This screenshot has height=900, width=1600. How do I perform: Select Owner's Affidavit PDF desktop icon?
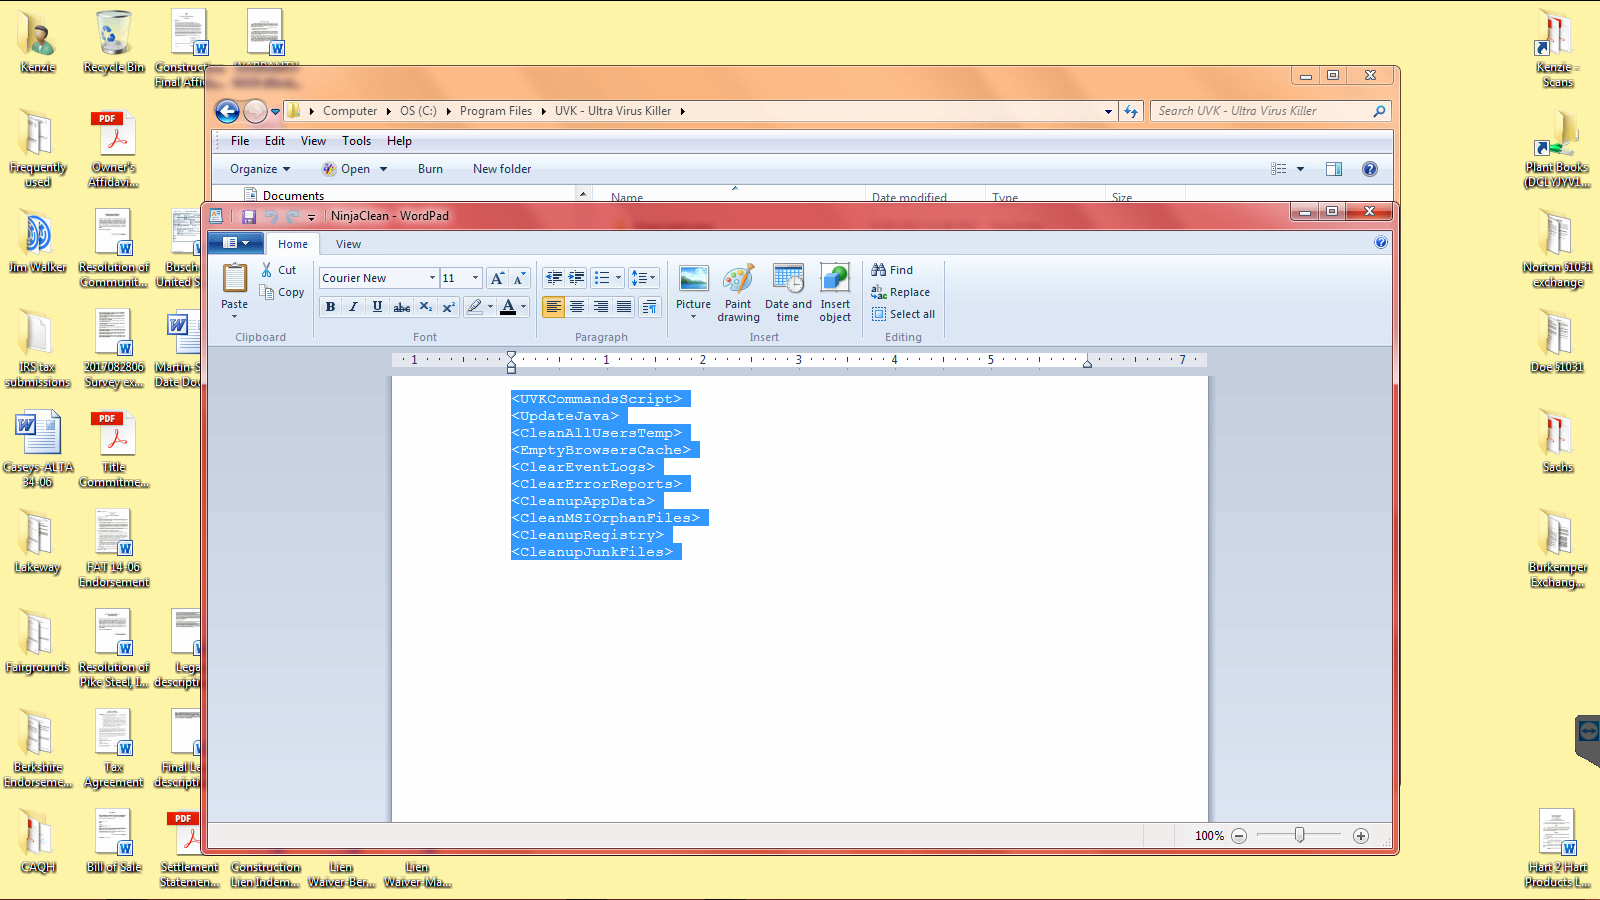[x=114, y=148]
